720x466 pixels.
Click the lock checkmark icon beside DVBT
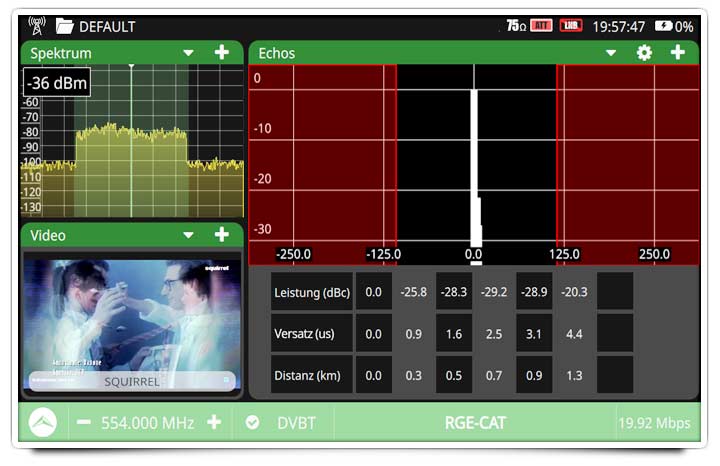pyautogui.click(x=252, y=422)
